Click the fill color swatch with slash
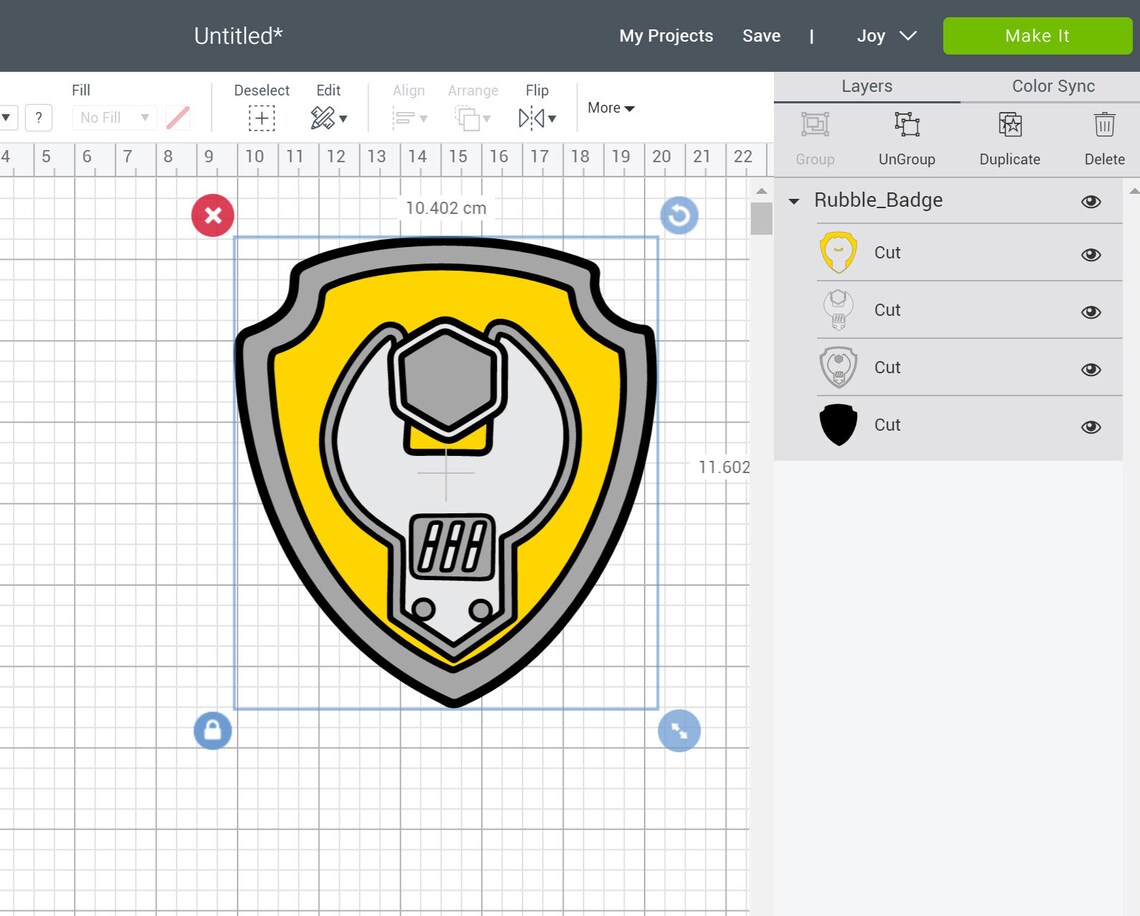Screen dimensions: 1140x916 coord(178,117)
